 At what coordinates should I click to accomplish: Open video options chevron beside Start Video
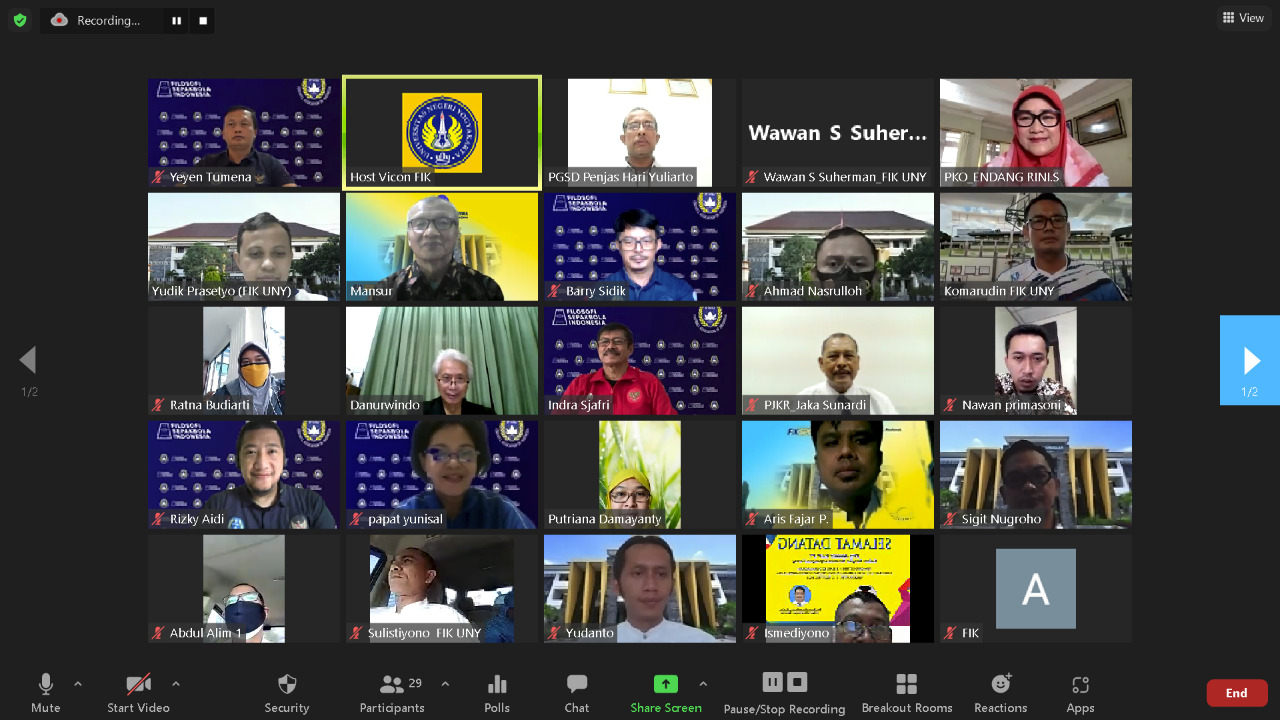coord(176,684)
